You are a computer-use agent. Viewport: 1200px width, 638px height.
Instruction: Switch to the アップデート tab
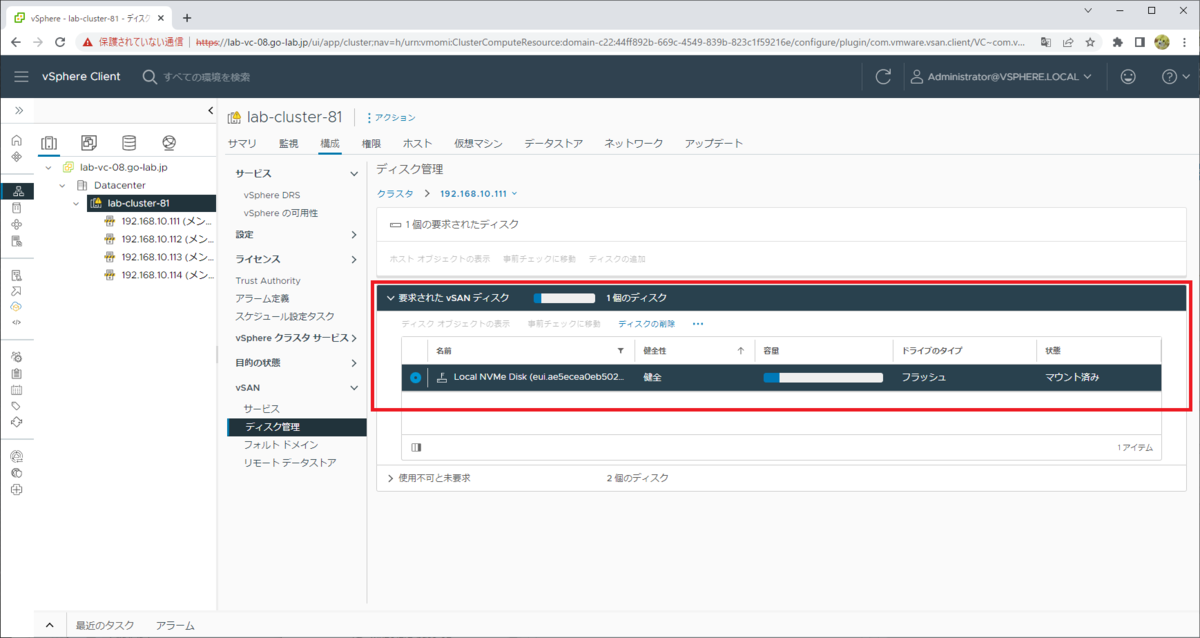714,144
